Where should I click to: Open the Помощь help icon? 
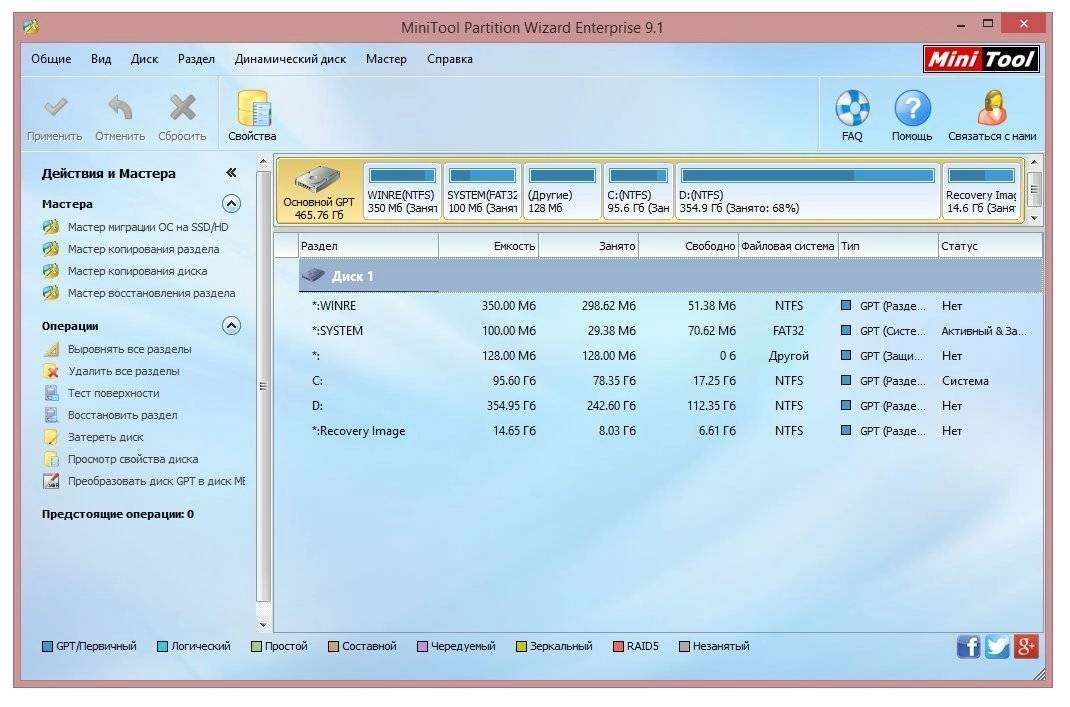click(912, 108)
